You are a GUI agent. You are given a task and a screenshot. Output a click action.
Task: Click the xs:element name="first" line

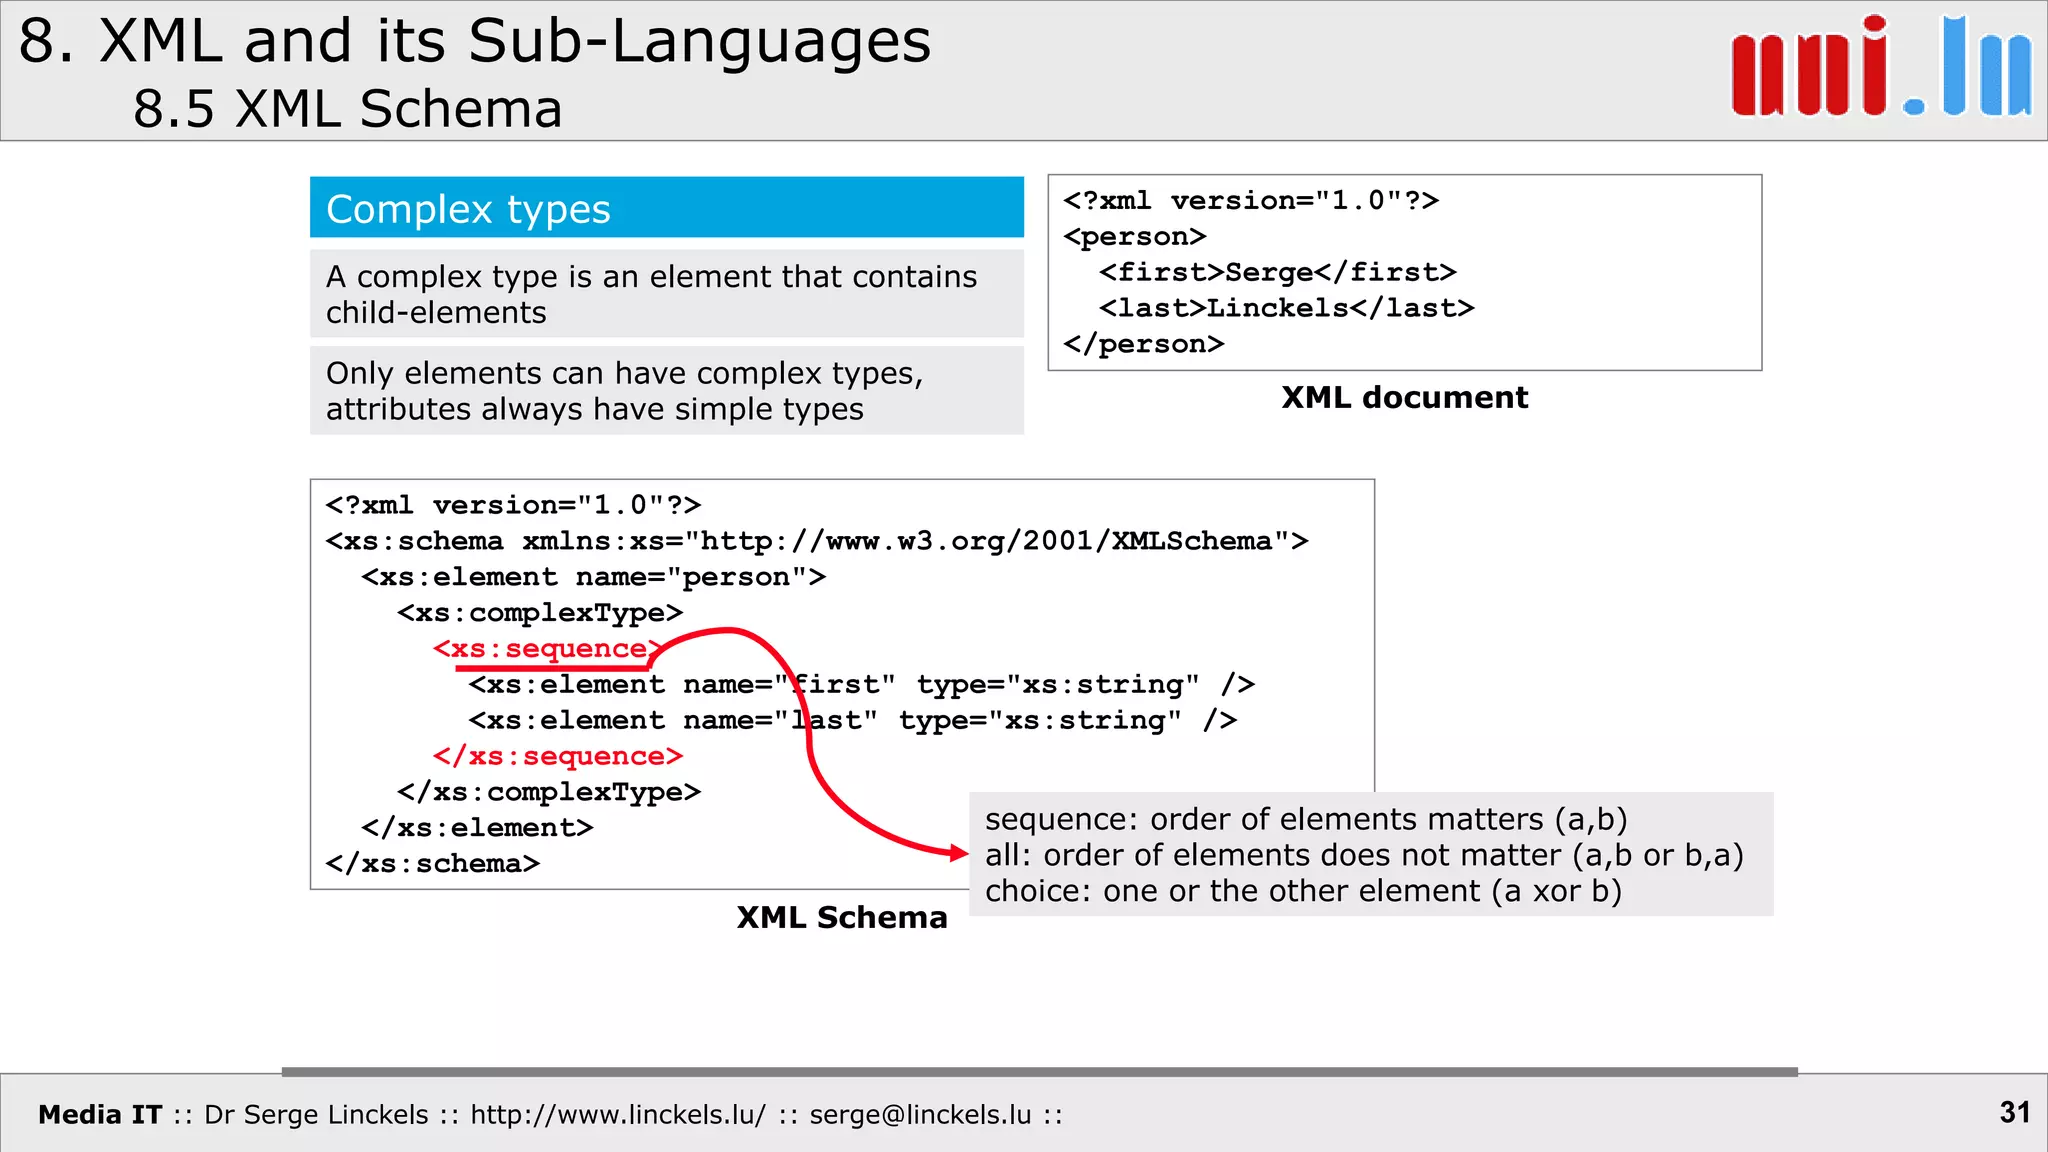tap(862, 685)
